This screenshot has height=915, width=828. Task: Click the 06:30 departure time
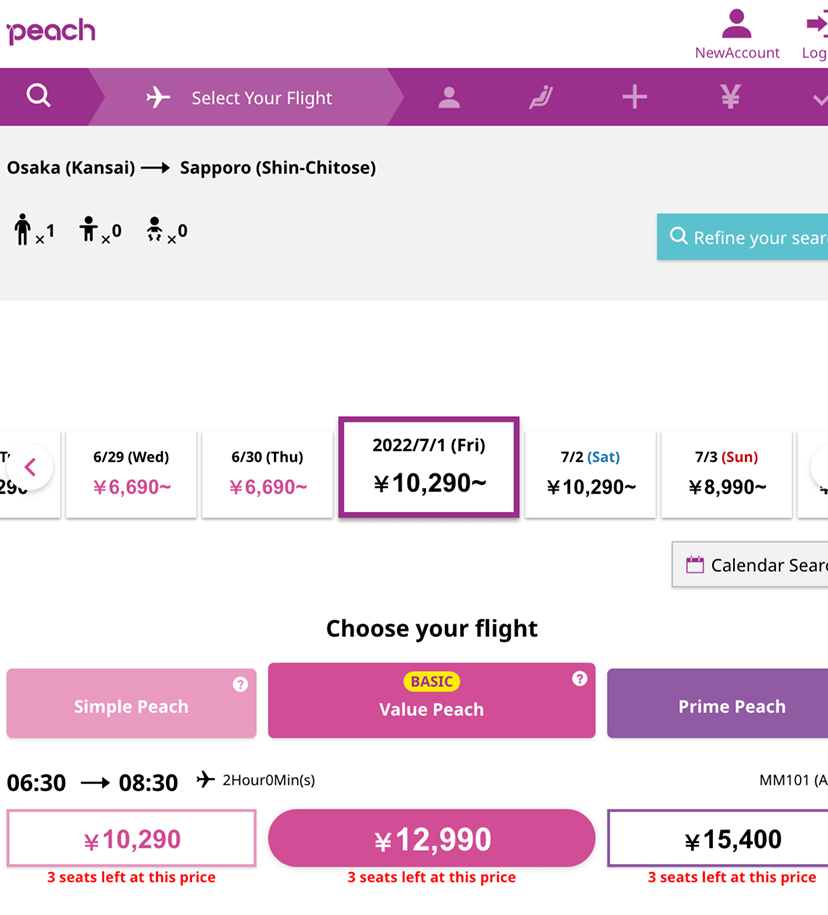pyautogui.click(x=36, y=783)
